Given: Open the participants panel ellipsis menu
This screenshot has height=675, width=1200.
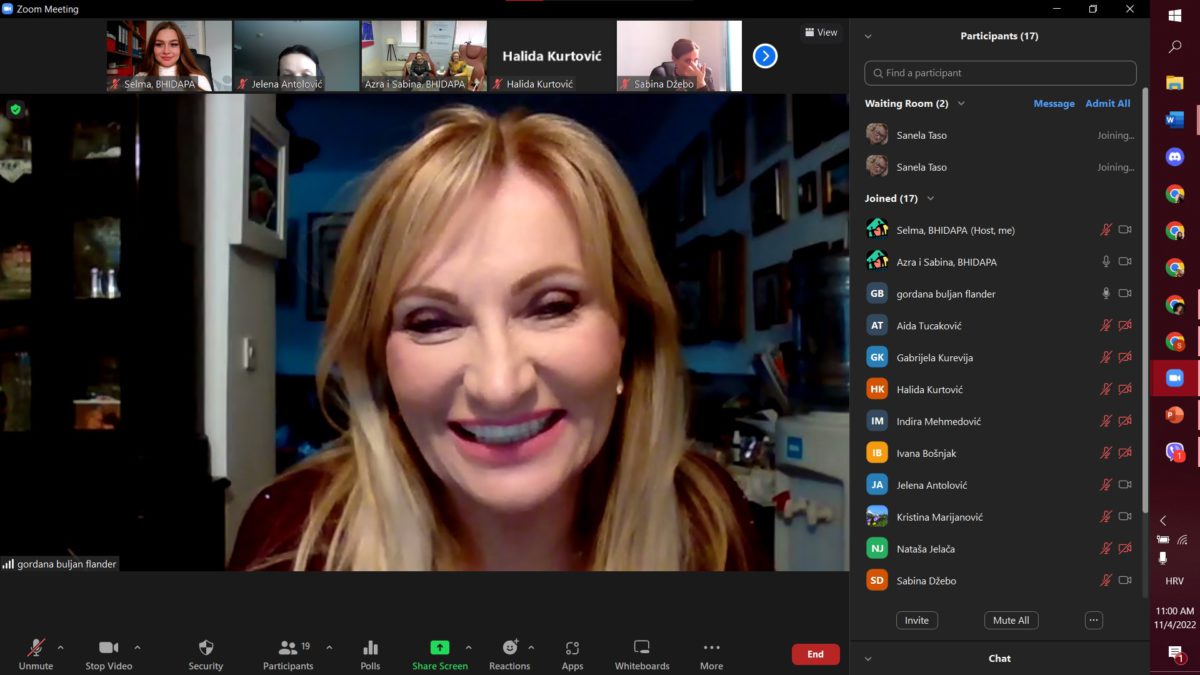Looking at the screenshot, I should [1093, 620].
